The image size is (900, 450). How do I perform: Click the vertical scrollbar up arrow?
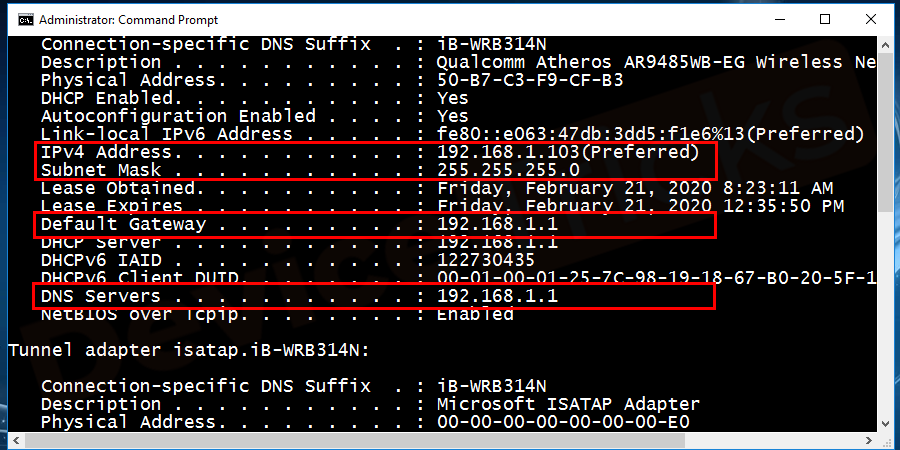tap(886, 43)
